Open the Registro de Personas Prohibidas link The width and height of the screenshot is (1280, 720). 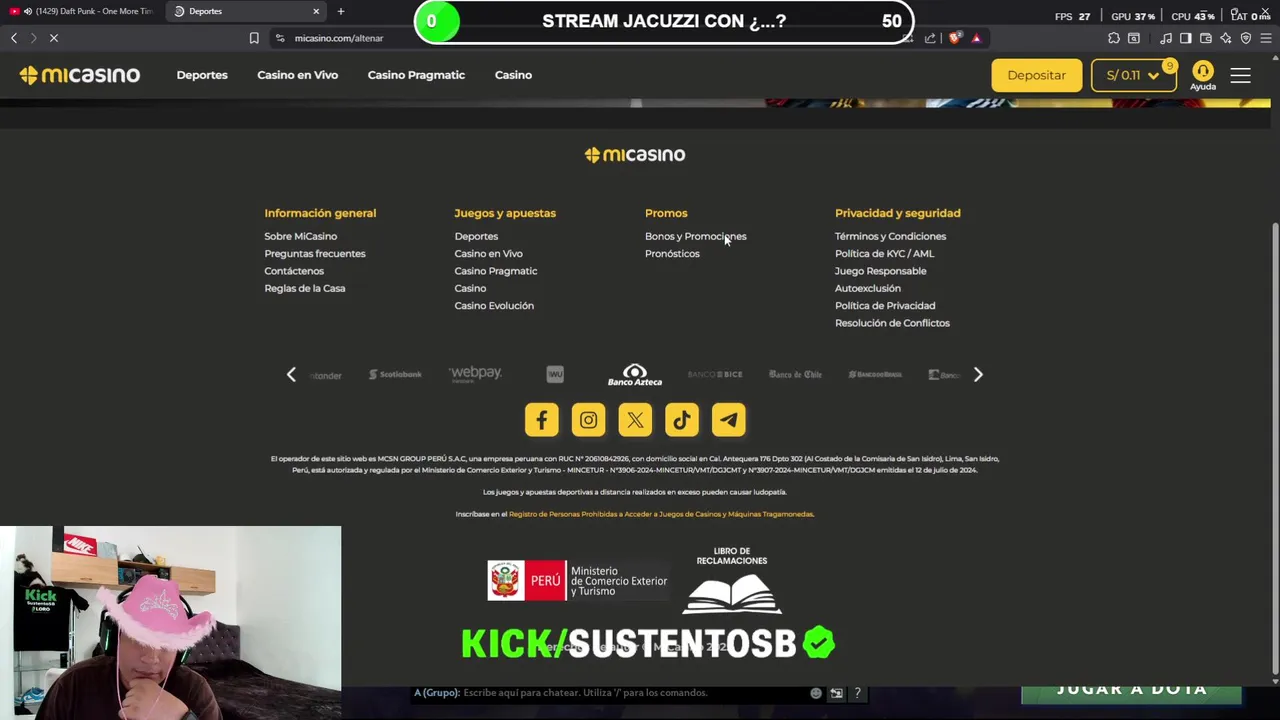661,514
